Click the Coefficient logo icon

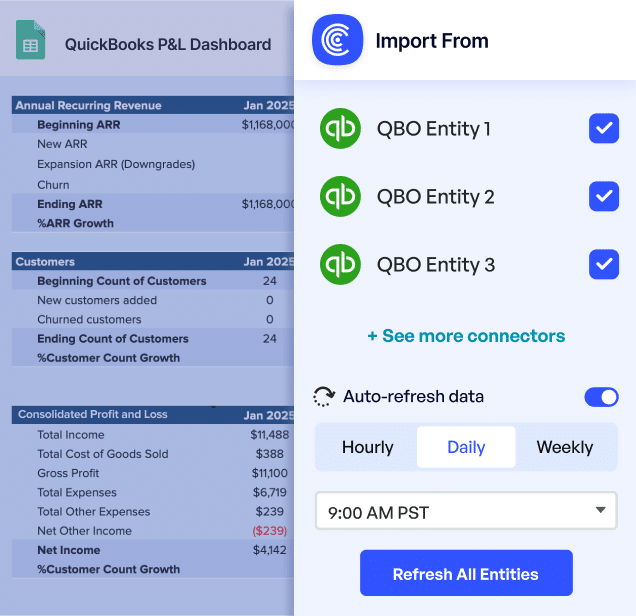(x=337, y=41)
